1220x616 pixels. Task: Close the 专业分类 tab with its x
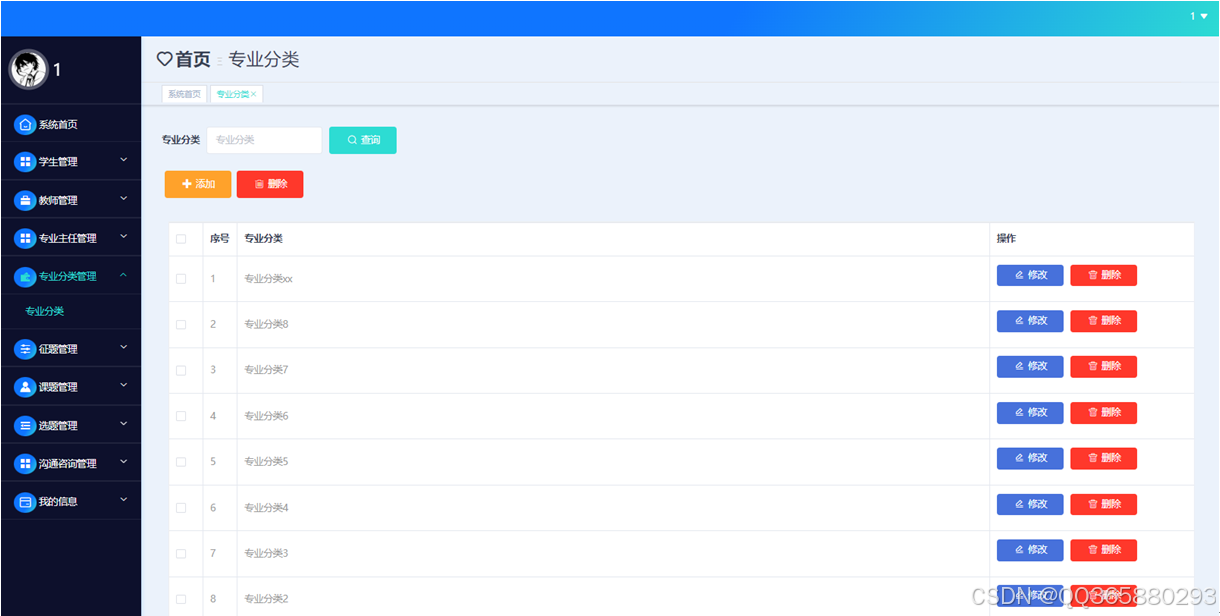coord(254,94)
